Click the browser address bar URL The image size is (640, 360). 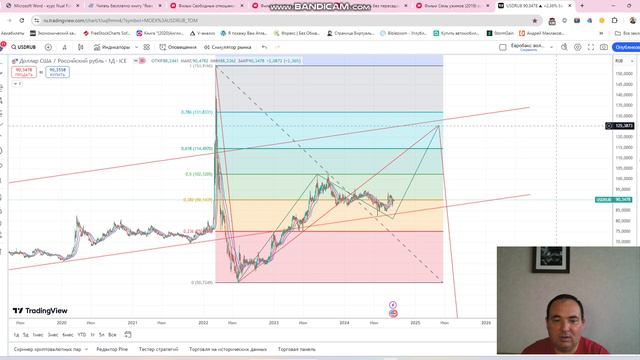point(120,20)
